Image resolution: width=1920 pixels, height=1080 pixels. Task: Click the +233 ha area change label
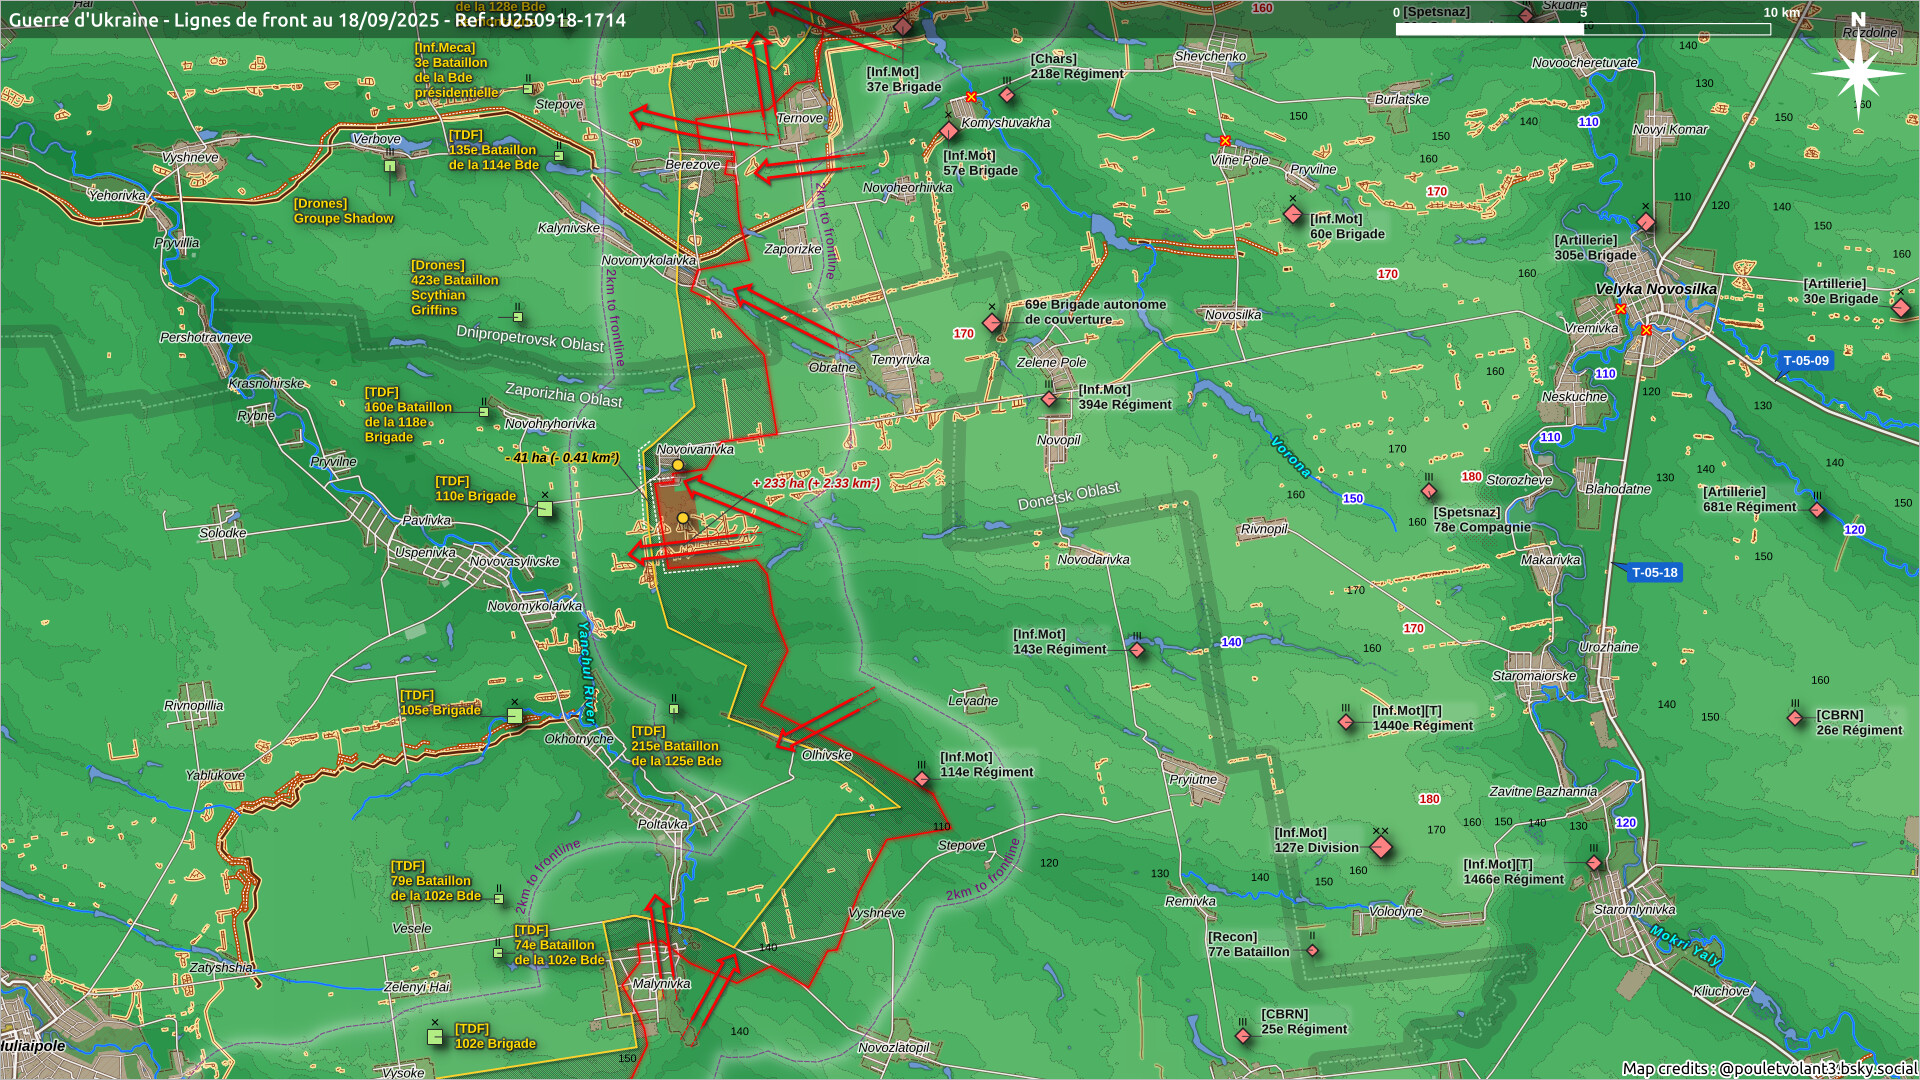(x=816, y=483)
